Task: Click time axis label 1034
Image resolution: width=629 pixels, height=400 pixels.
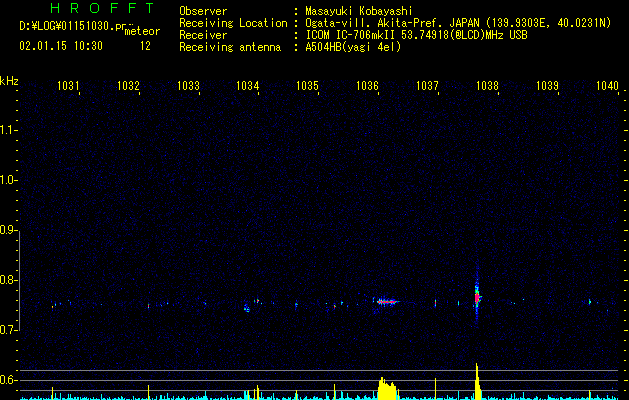Action: click(x=248, y=86)
